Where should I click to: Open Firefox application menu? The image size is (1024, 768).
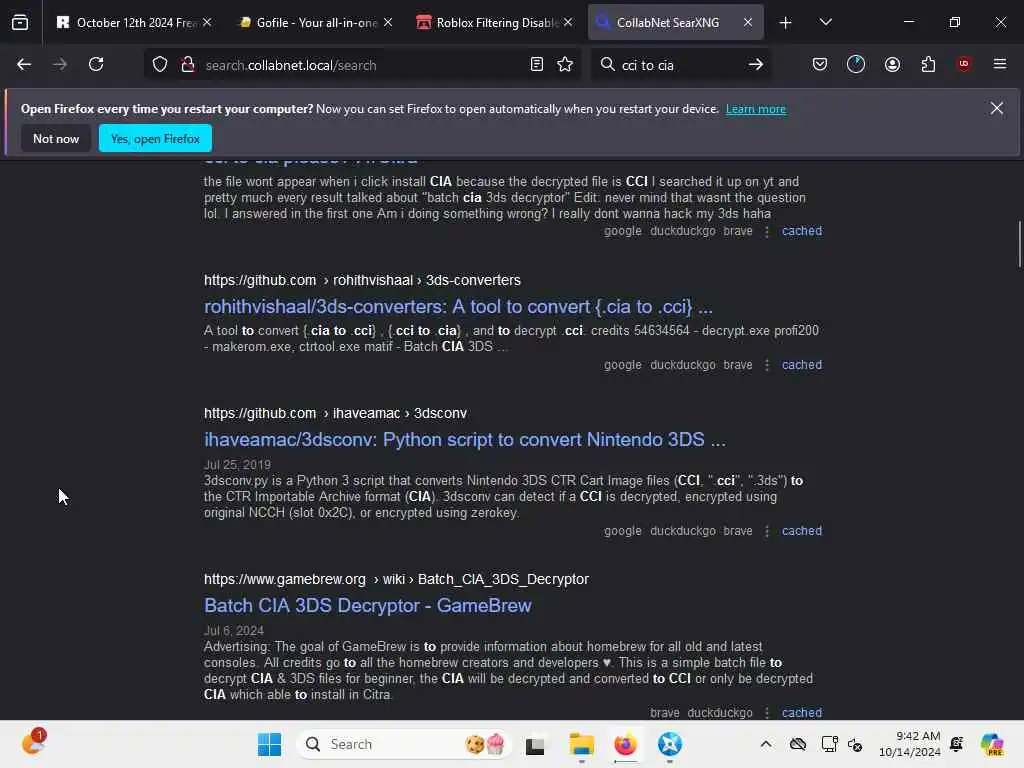pos(999,64)
